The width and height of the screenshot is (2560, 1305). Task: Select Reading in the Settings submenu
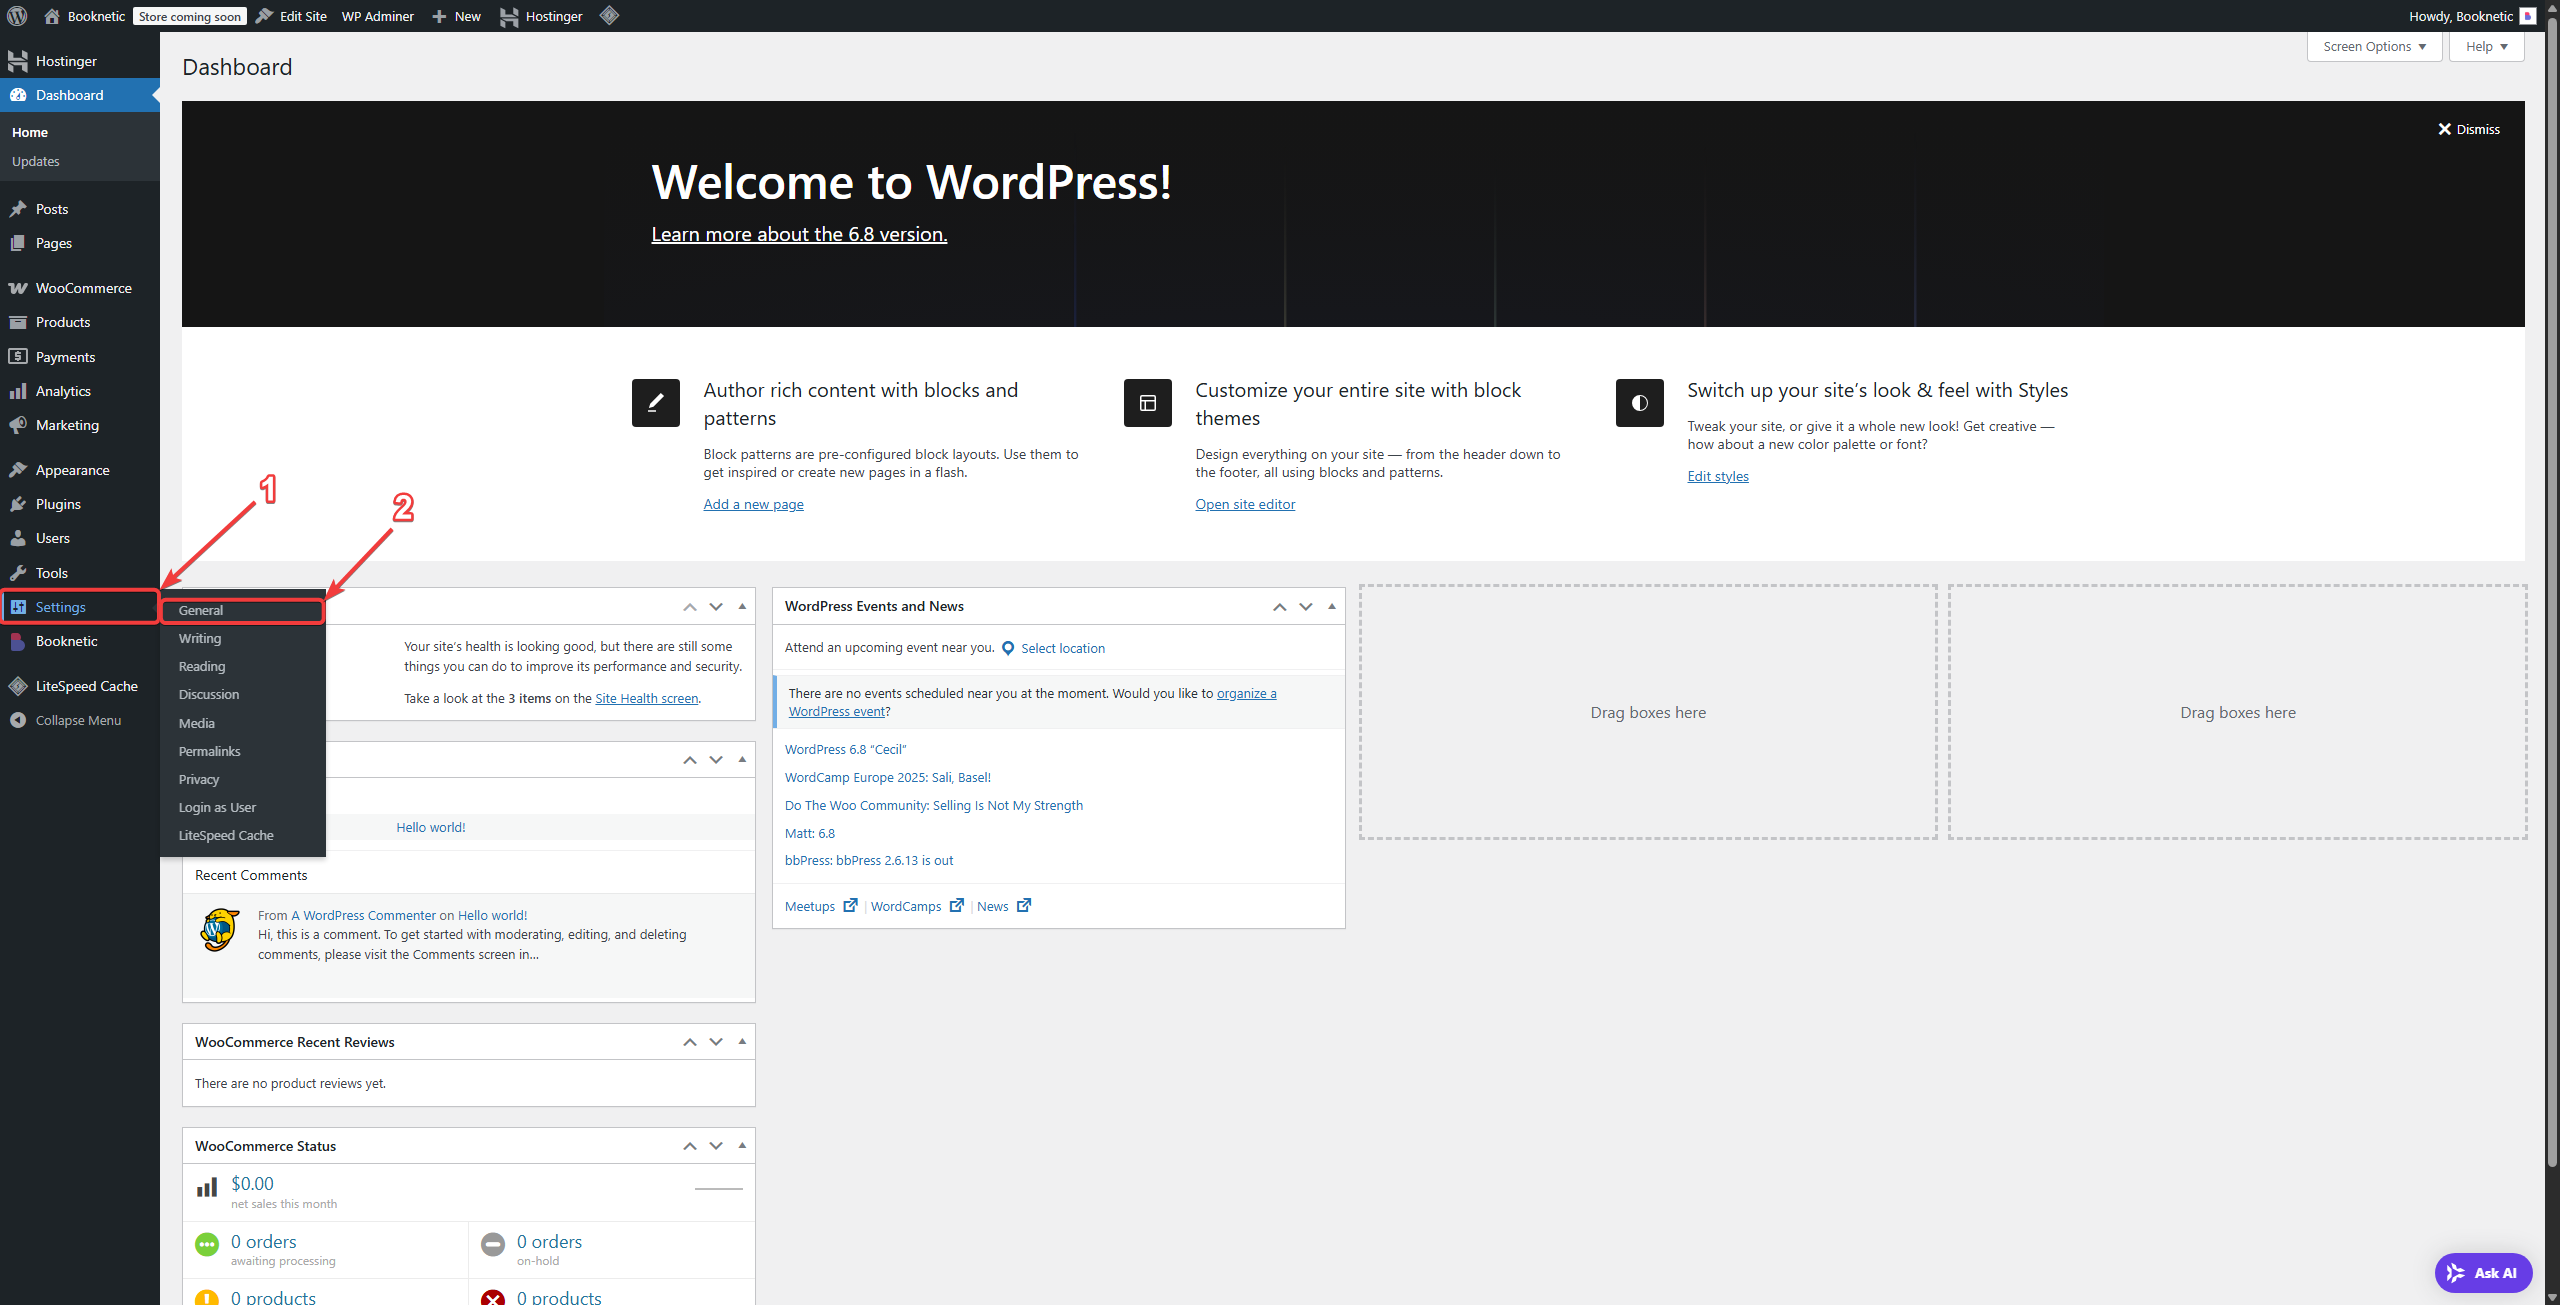[242, 666]
